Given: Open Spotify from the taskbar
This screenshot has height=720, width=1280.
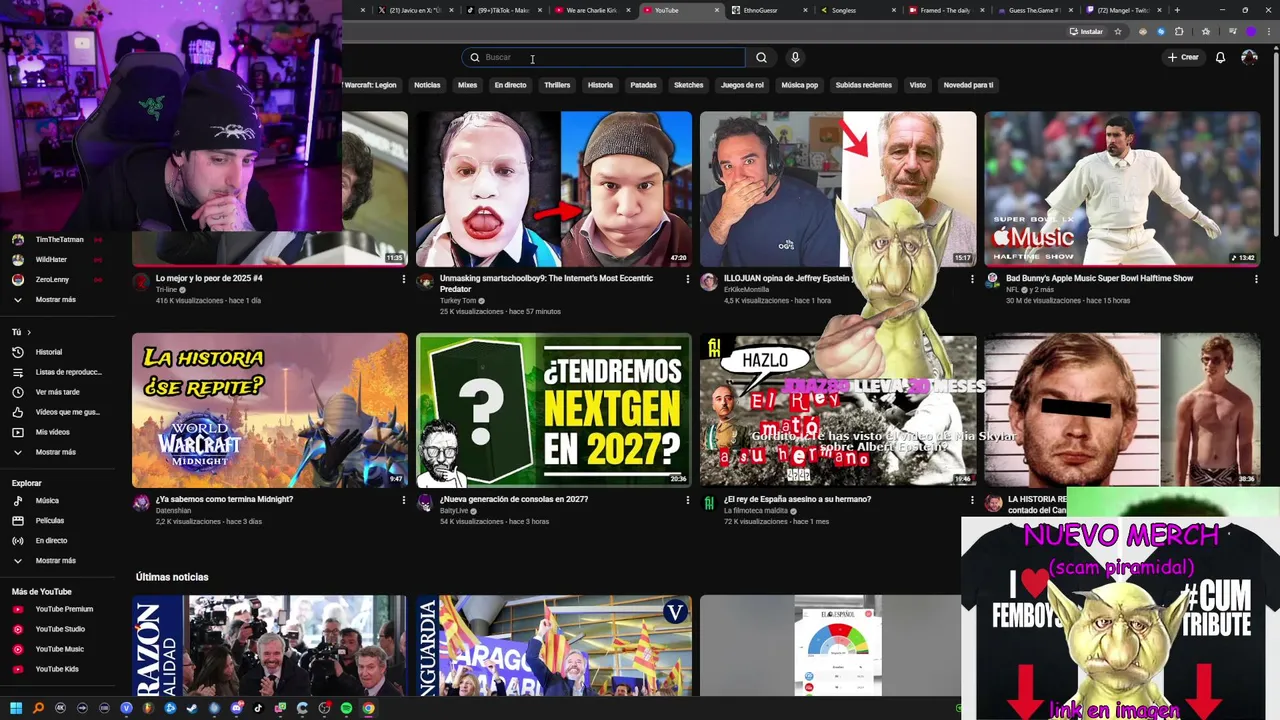Looking at the screenshot, I should (346, 708).
